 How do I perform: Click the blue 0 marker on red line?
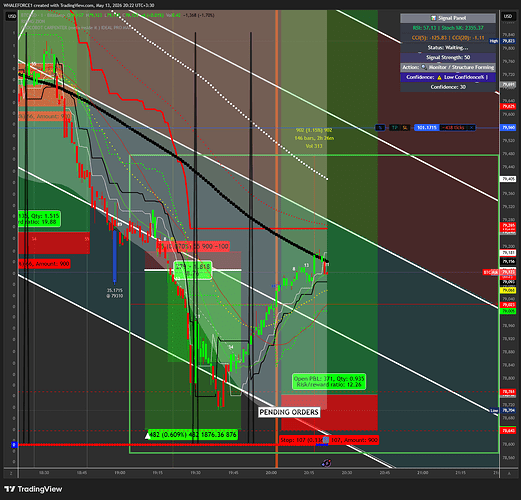[x=14, y=445]
